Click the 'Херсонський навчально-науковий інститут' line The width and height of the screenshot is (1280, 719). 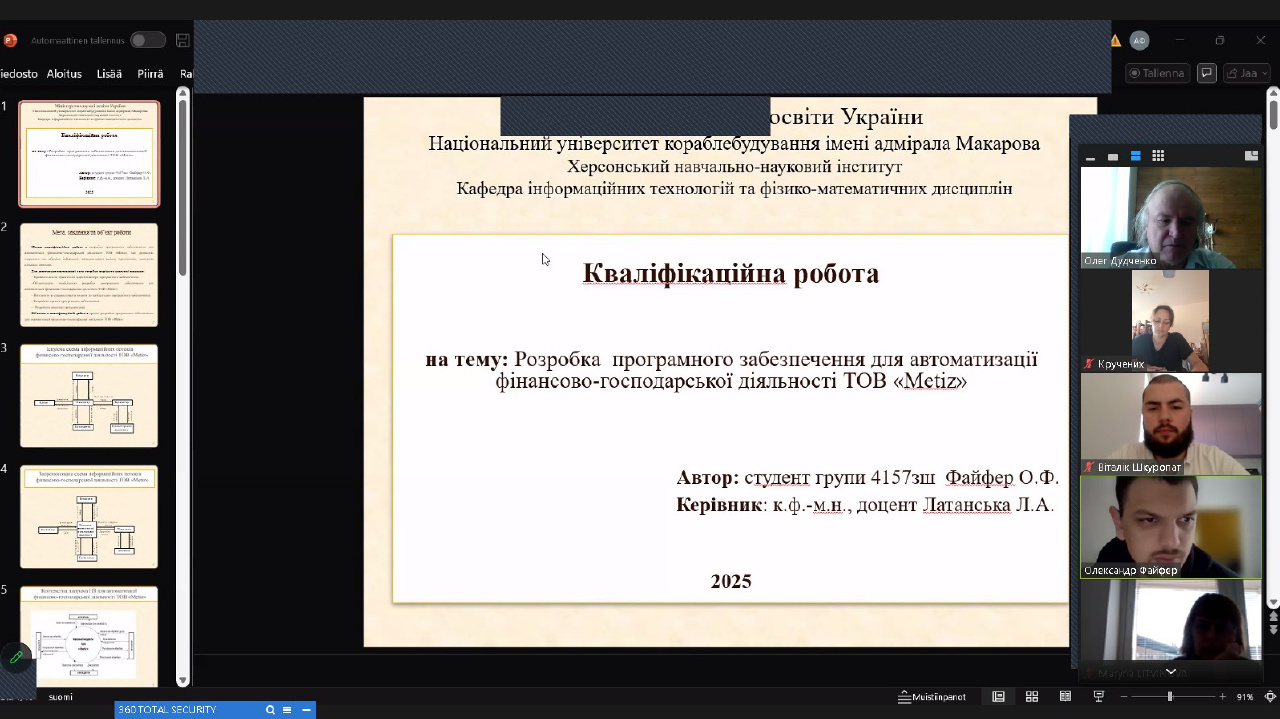[735, 167]
